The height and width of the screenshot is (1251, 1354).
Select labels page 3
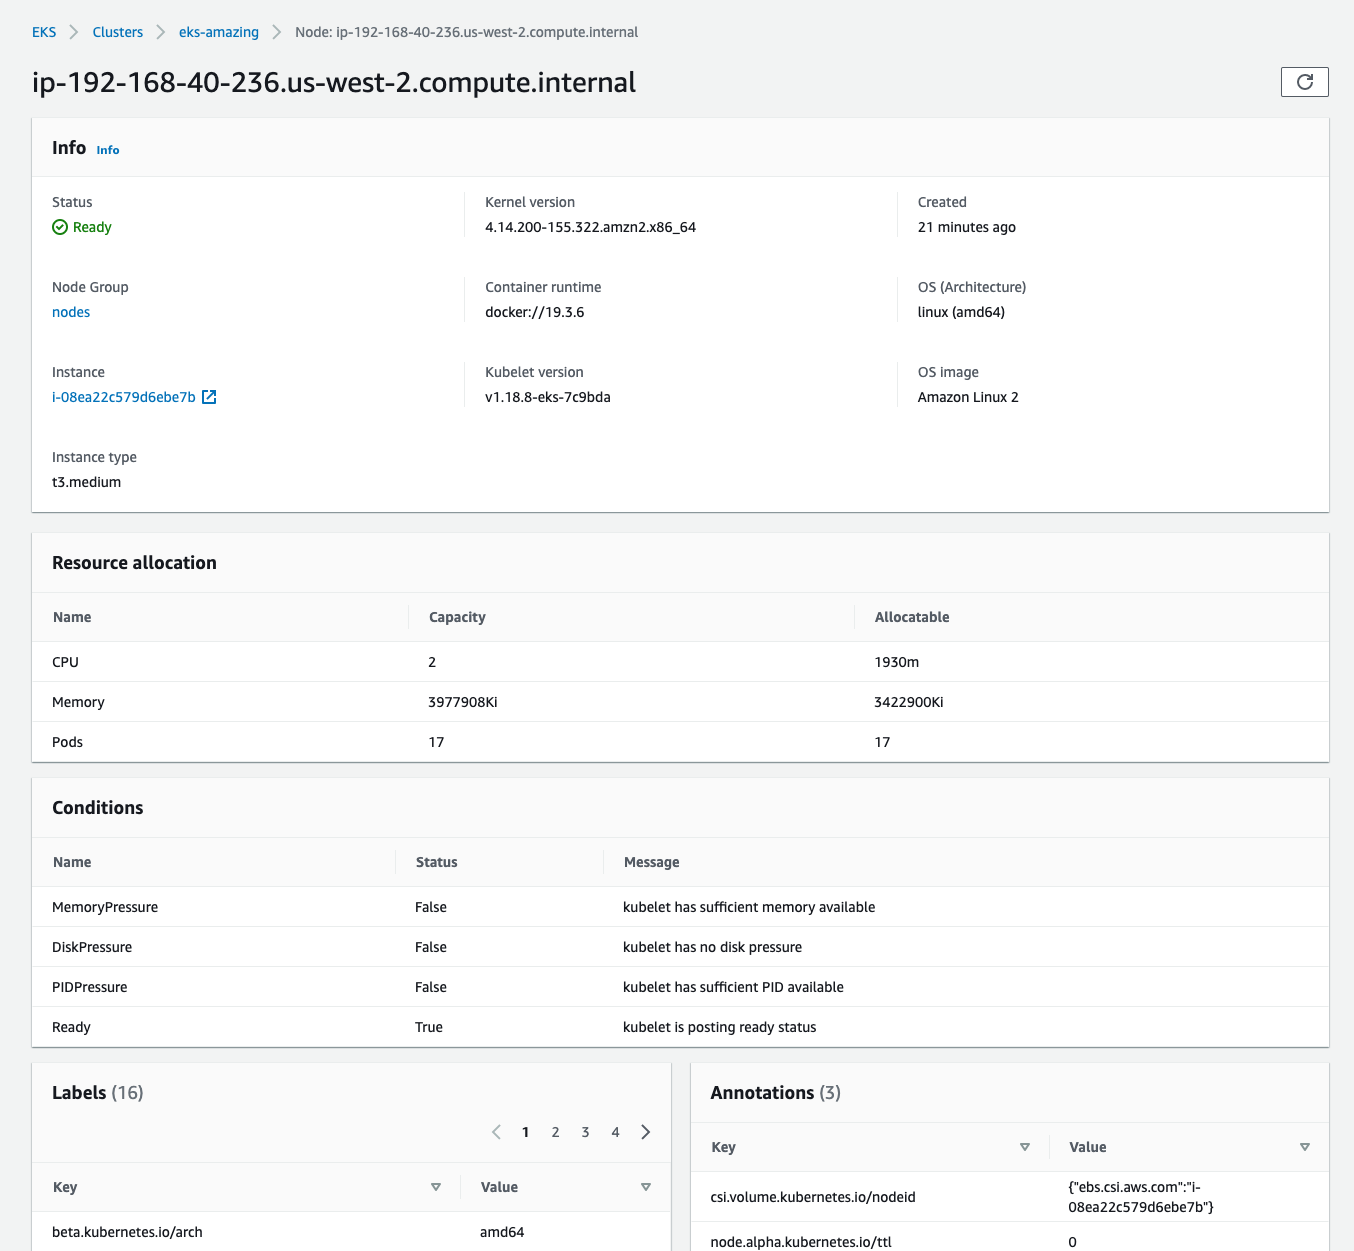tap(586, 1132)
